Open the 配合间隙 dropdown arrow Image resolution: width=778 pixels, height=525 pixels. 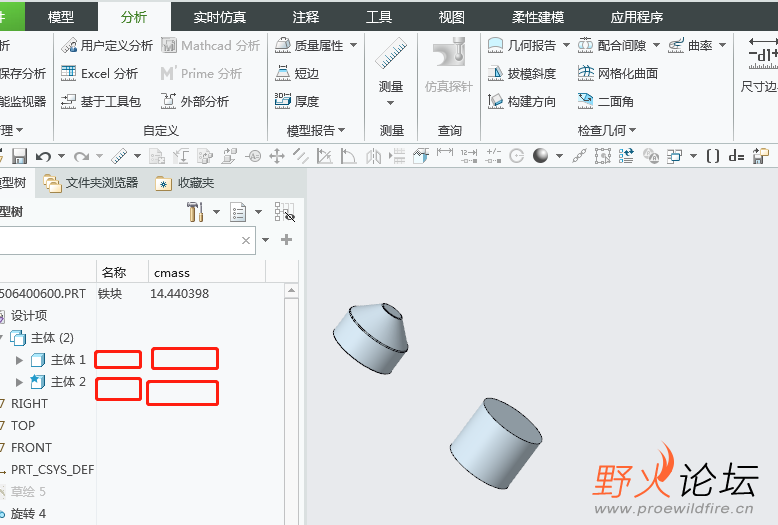tap(656, 45)
